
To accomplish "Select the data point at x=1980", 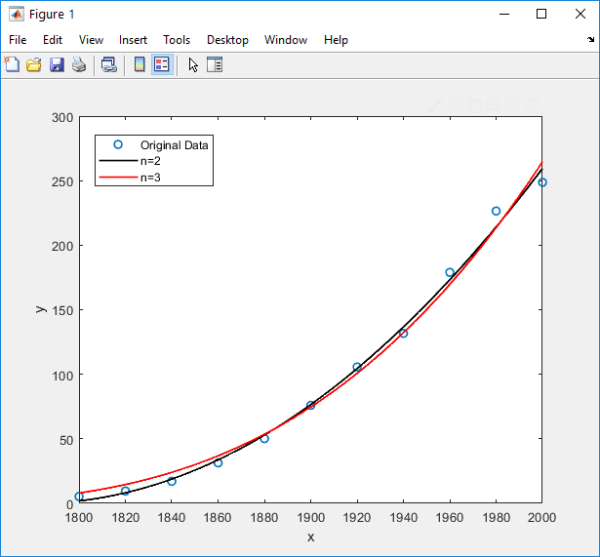I will [x=496, y=211].
